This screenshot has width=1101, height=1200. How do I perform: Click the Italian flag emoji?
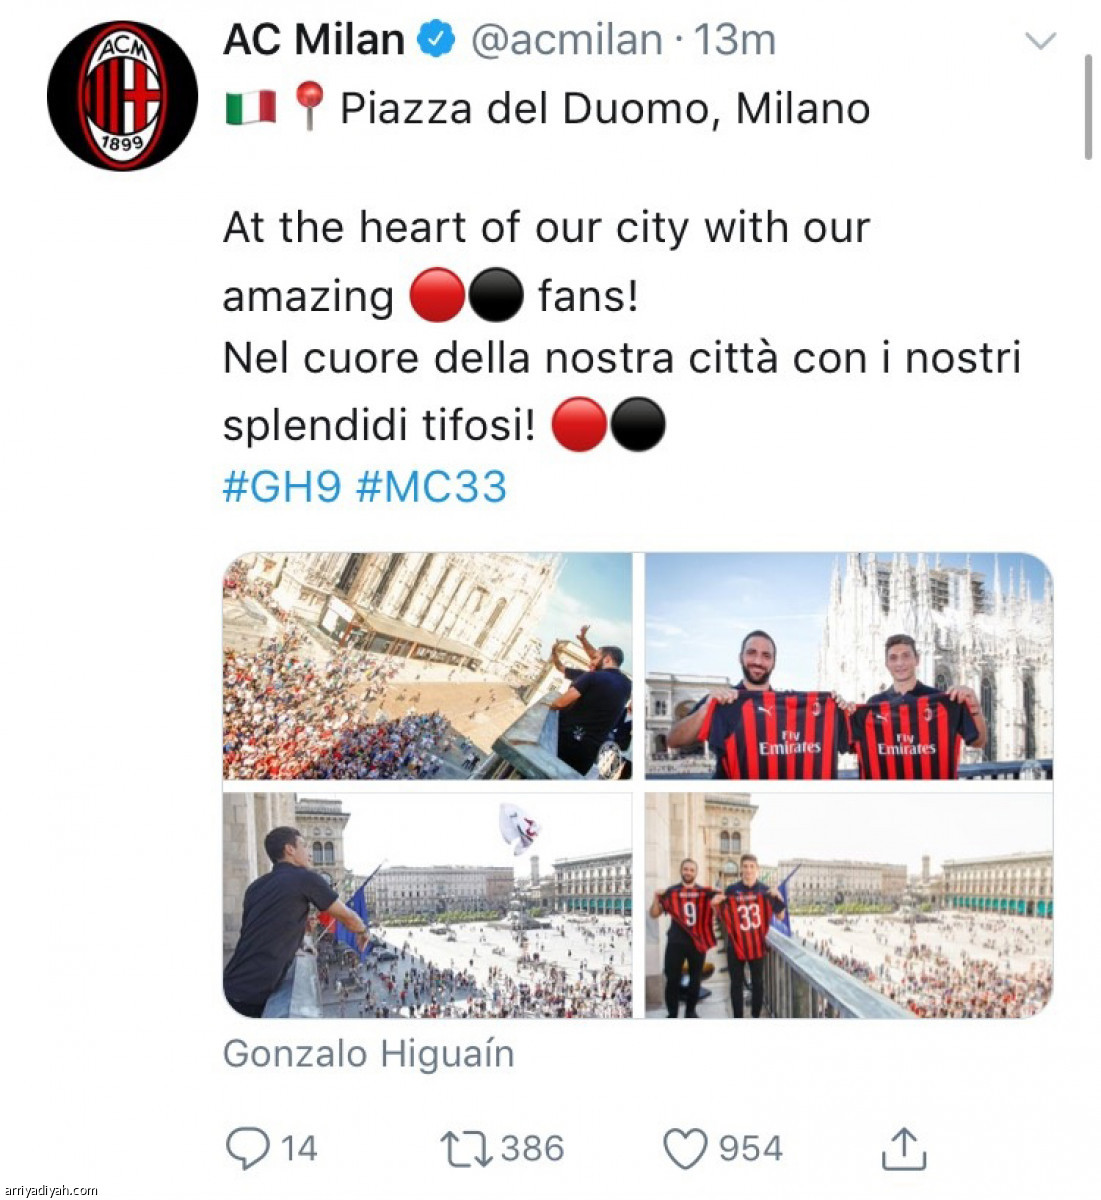pos(251,108)
